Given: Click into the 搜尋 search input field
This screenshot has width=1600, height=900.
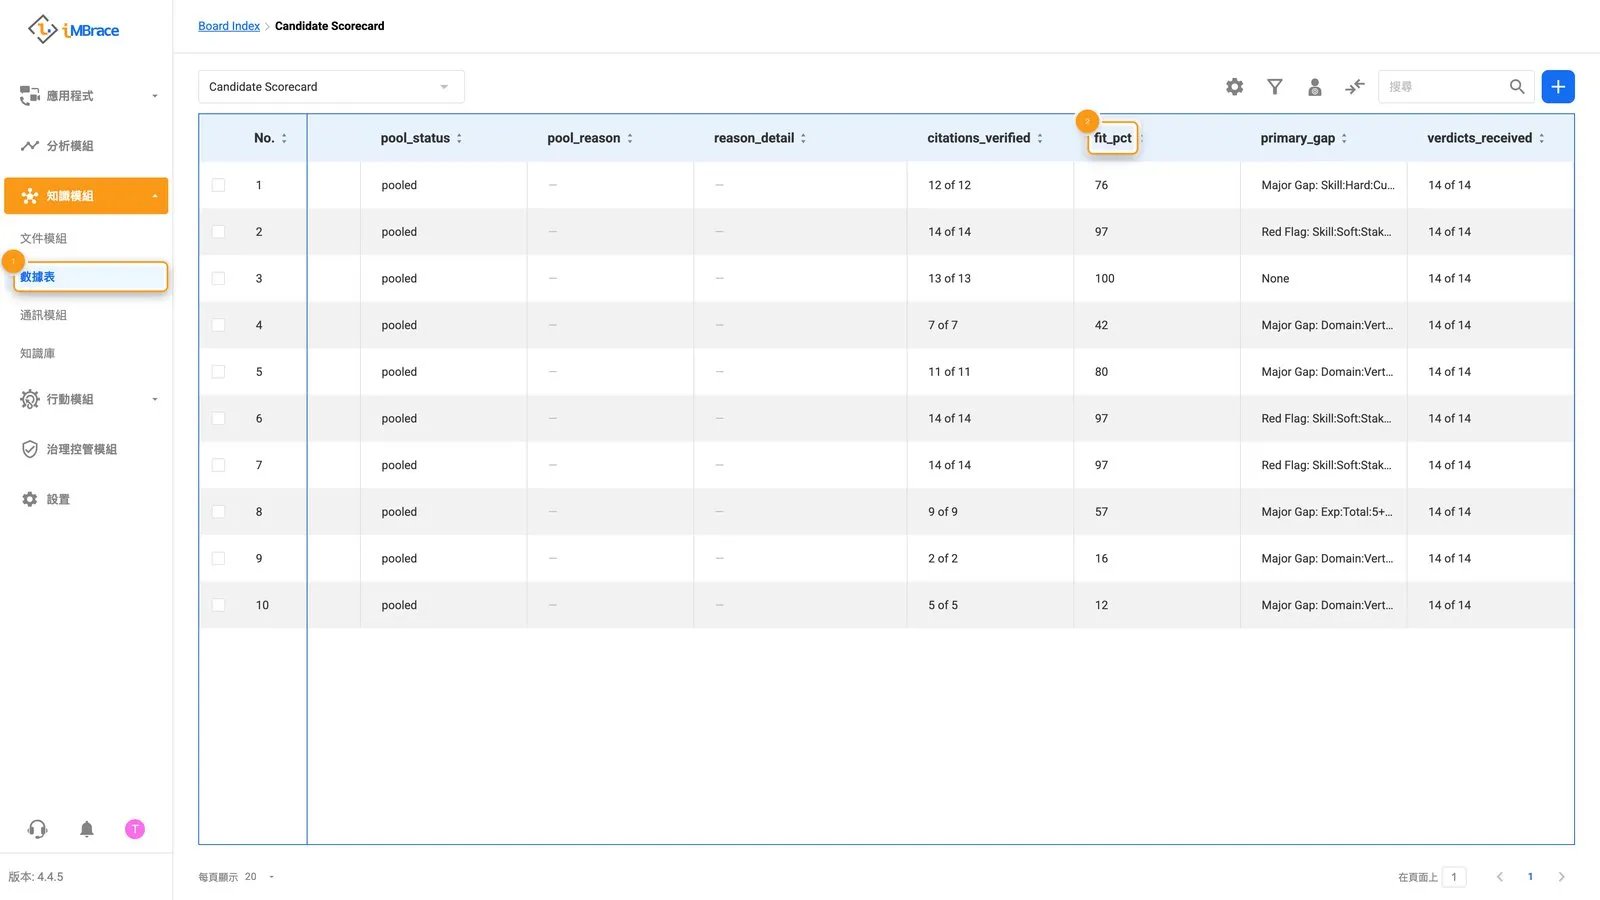Looking at the screenshot, I should pos(1443,87).
